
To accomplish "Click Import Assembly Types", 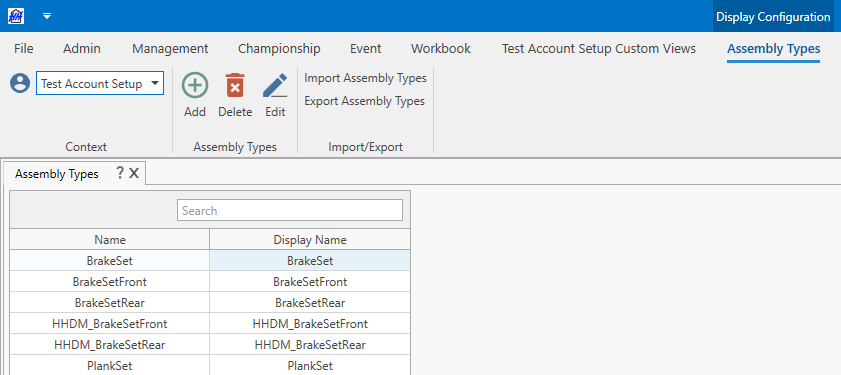I will (365, 78).
